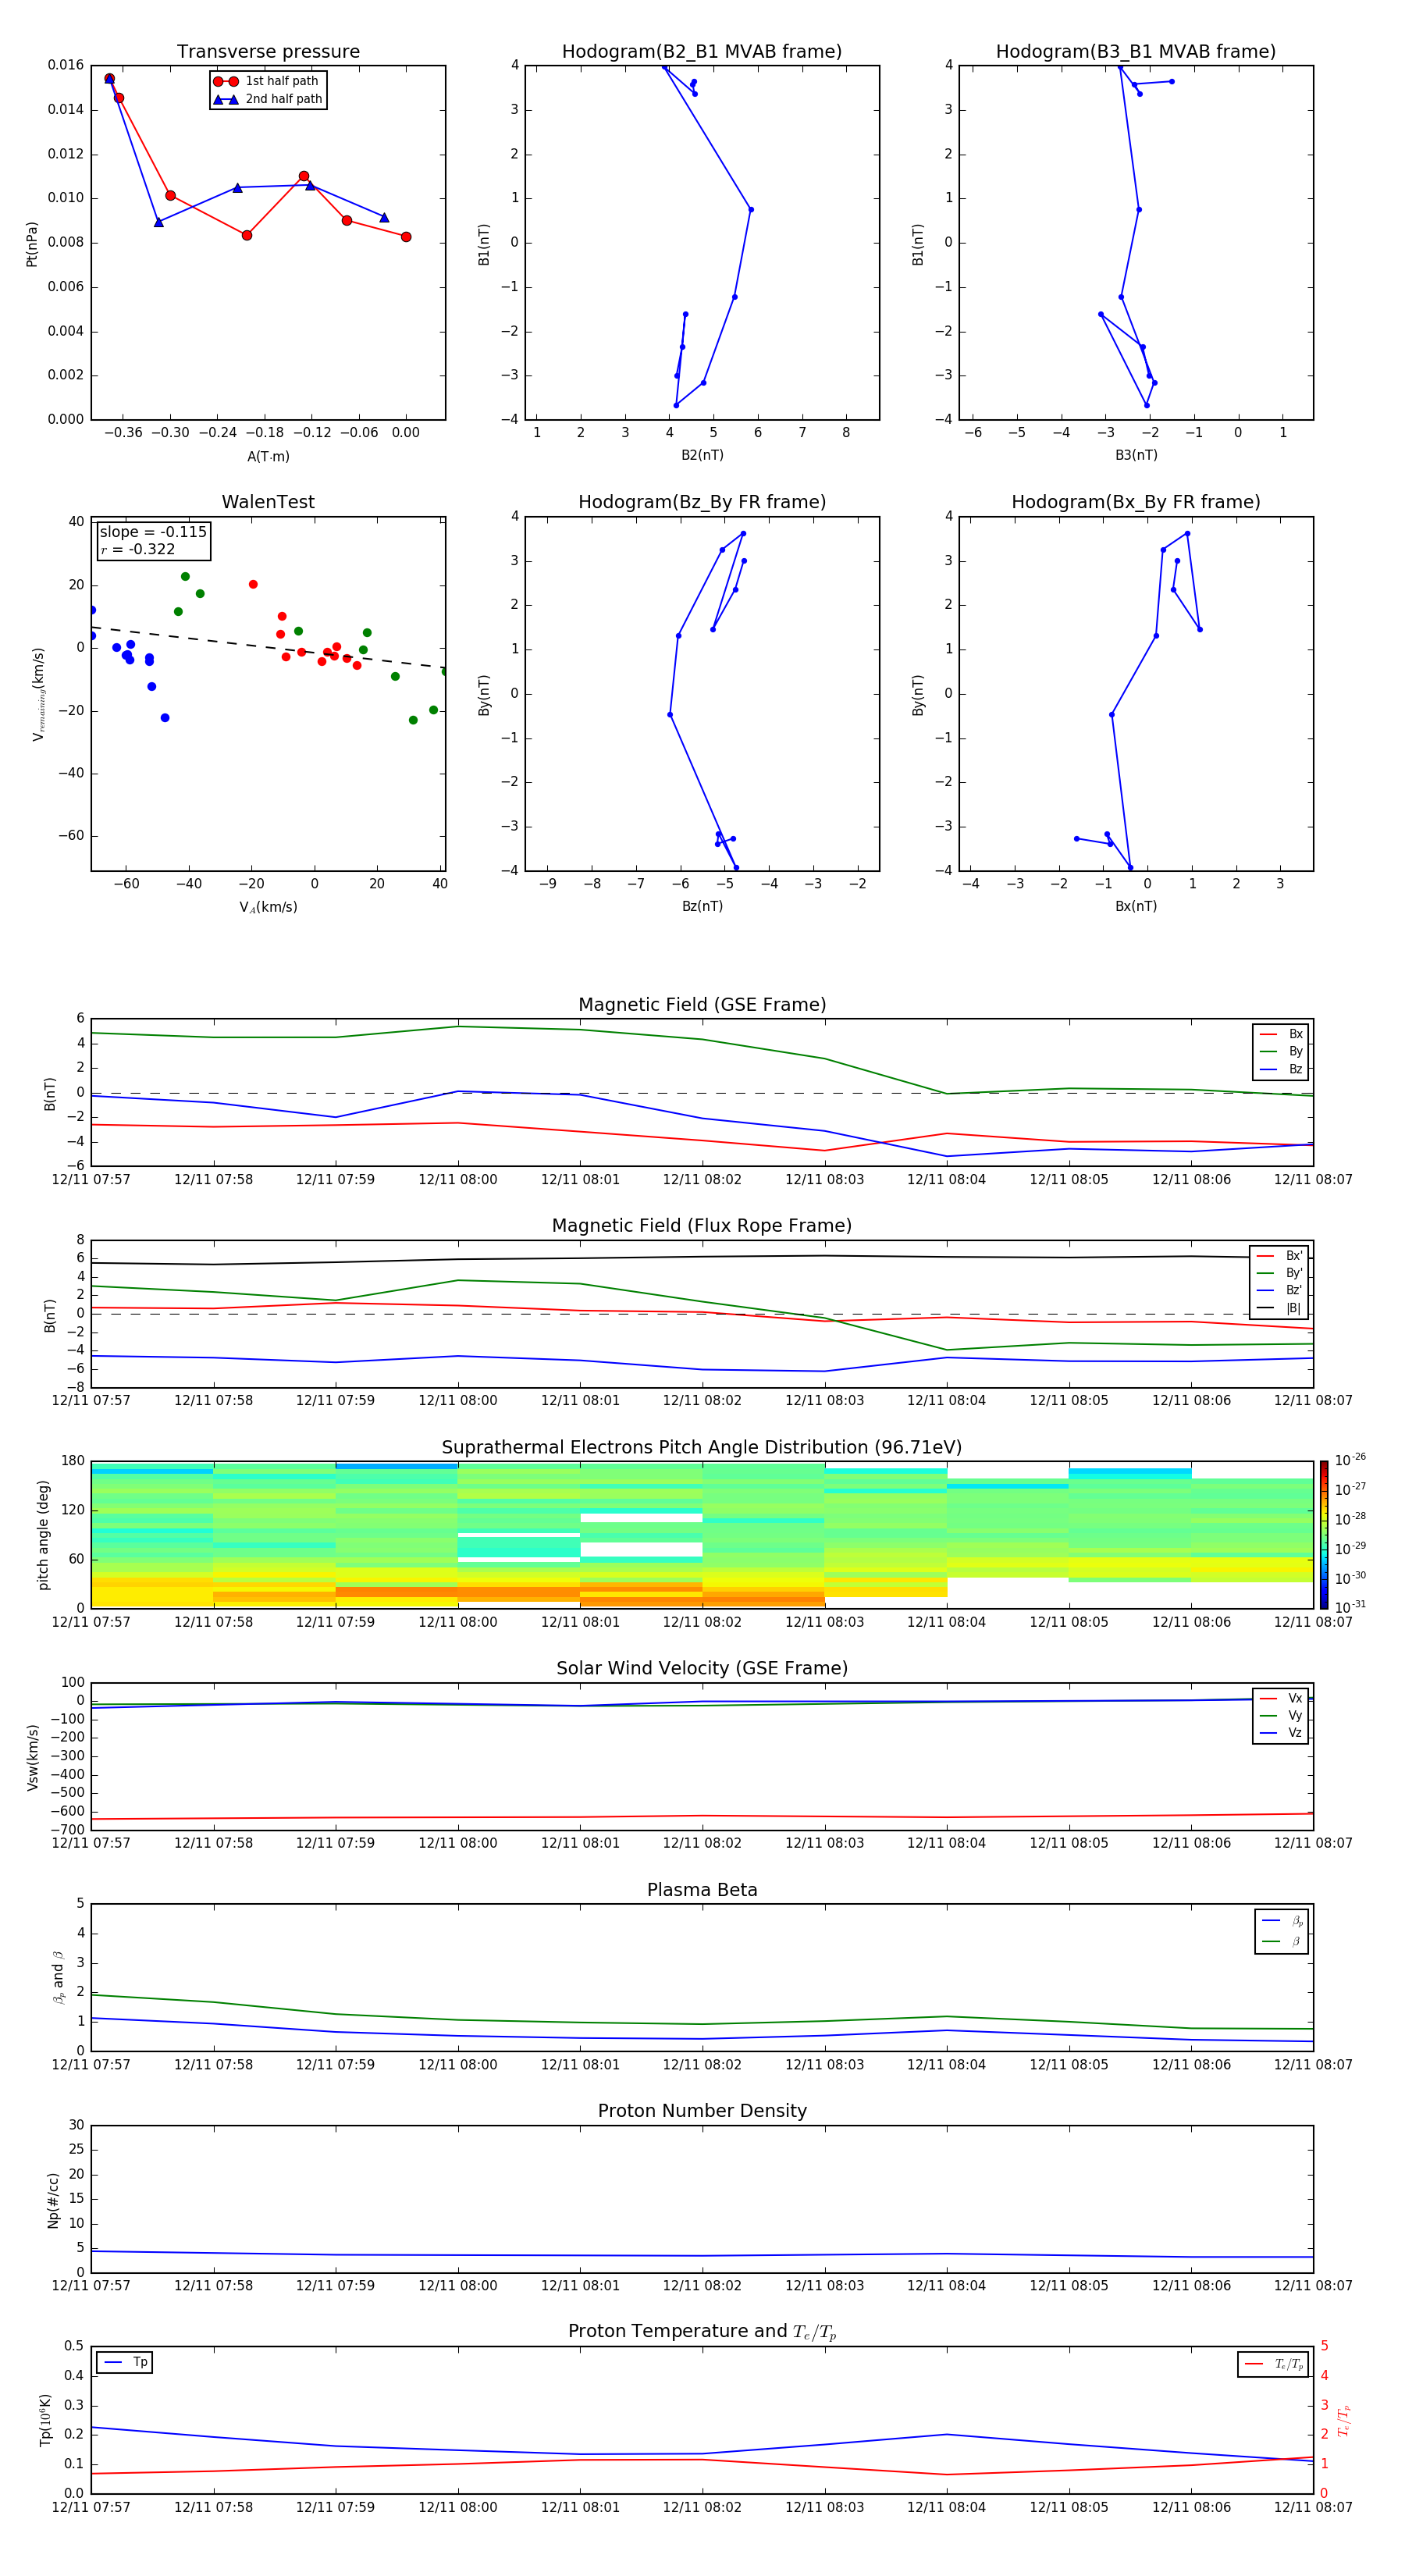Click the Walen test V_A(km/s) axis label
The width and height of the screenshot is (1405, 2576).
pyautogui.click(x=268, y=907)
